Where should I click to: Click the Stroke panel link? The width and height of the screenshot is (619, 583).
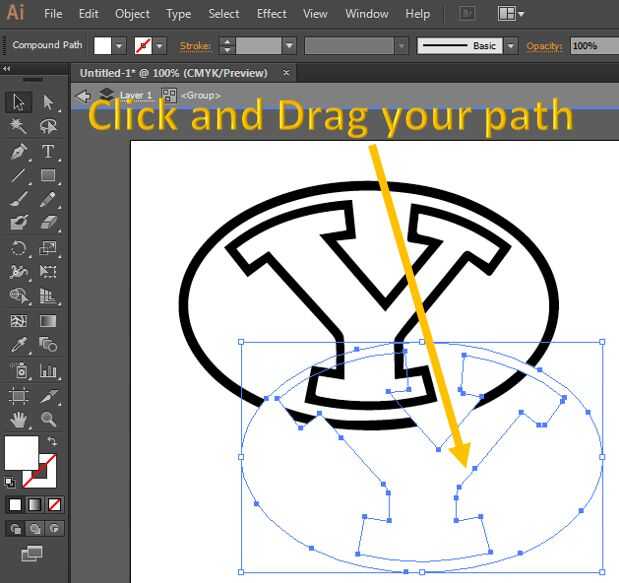195,46
